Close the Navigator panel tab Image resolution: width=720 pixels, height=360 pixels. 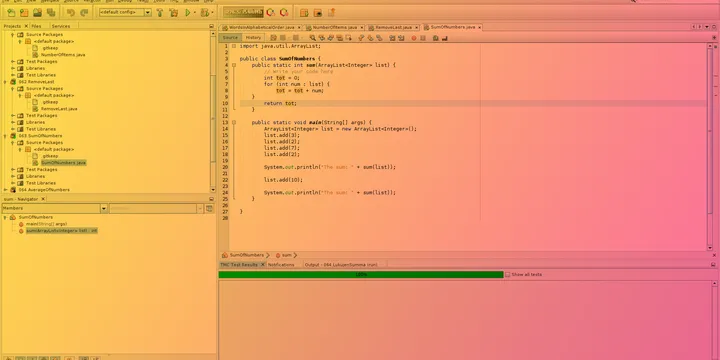pyautogui.click(x=43, y=199)
